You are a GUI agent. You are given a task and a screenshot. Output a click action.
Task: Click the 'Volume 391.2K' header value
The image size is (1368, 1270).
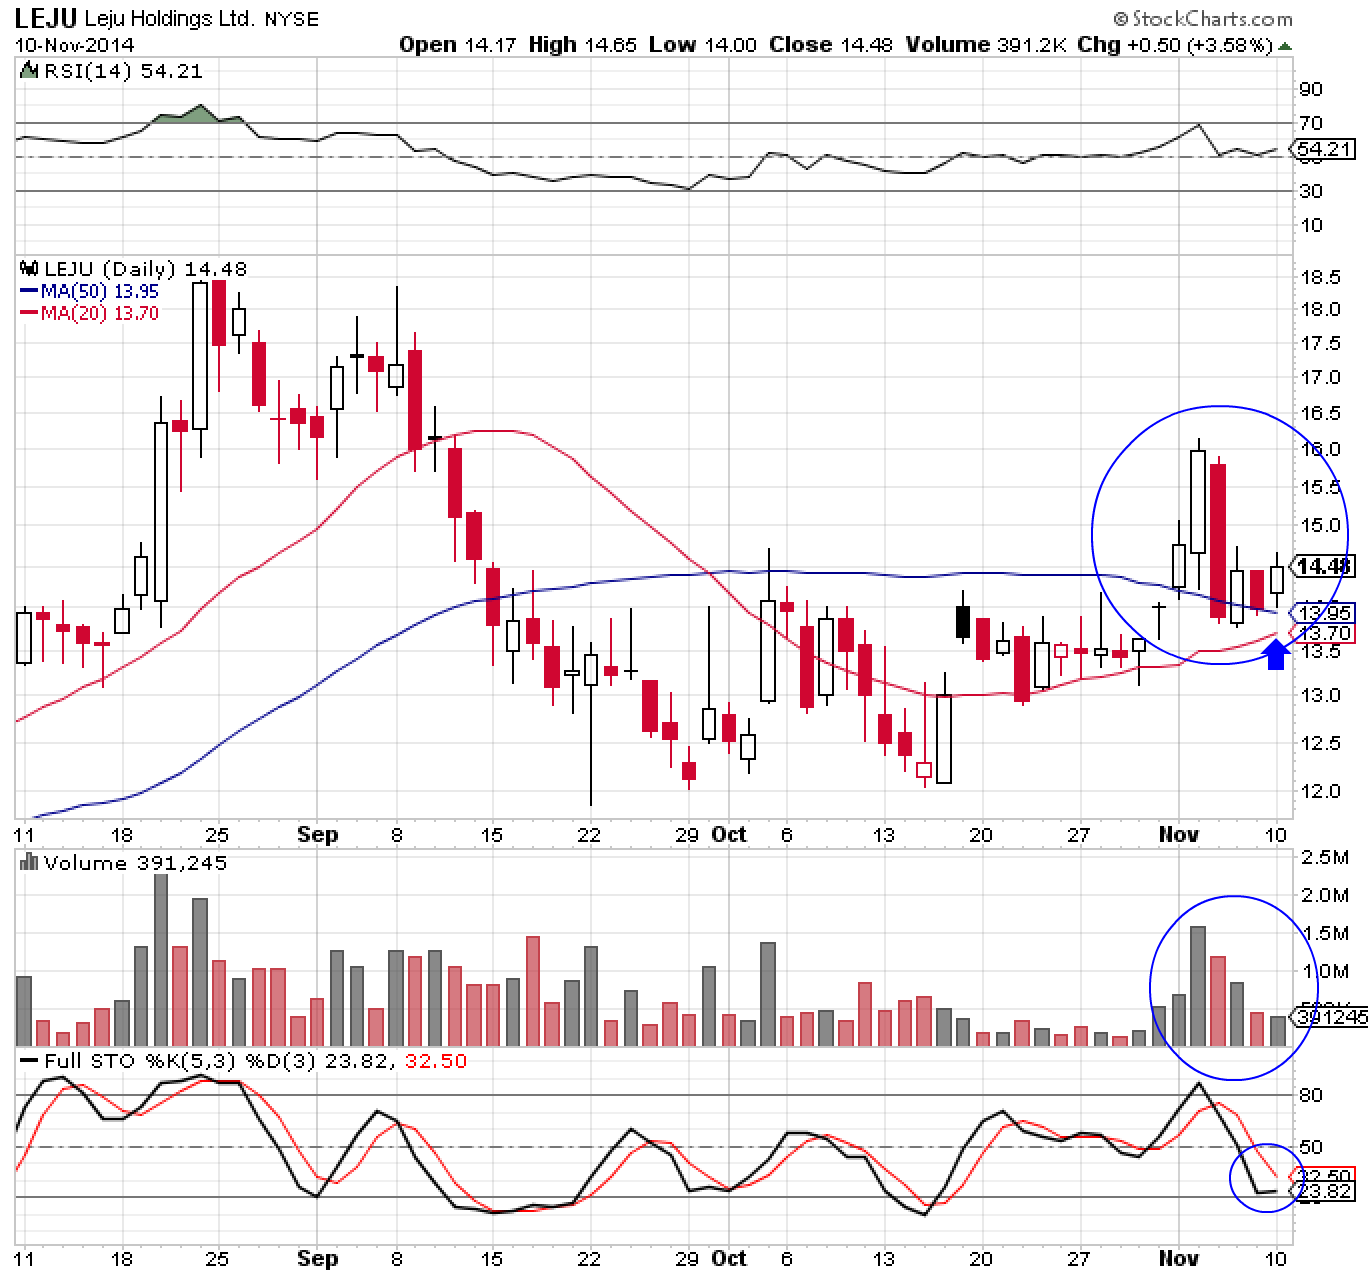[x=986, y=45]
